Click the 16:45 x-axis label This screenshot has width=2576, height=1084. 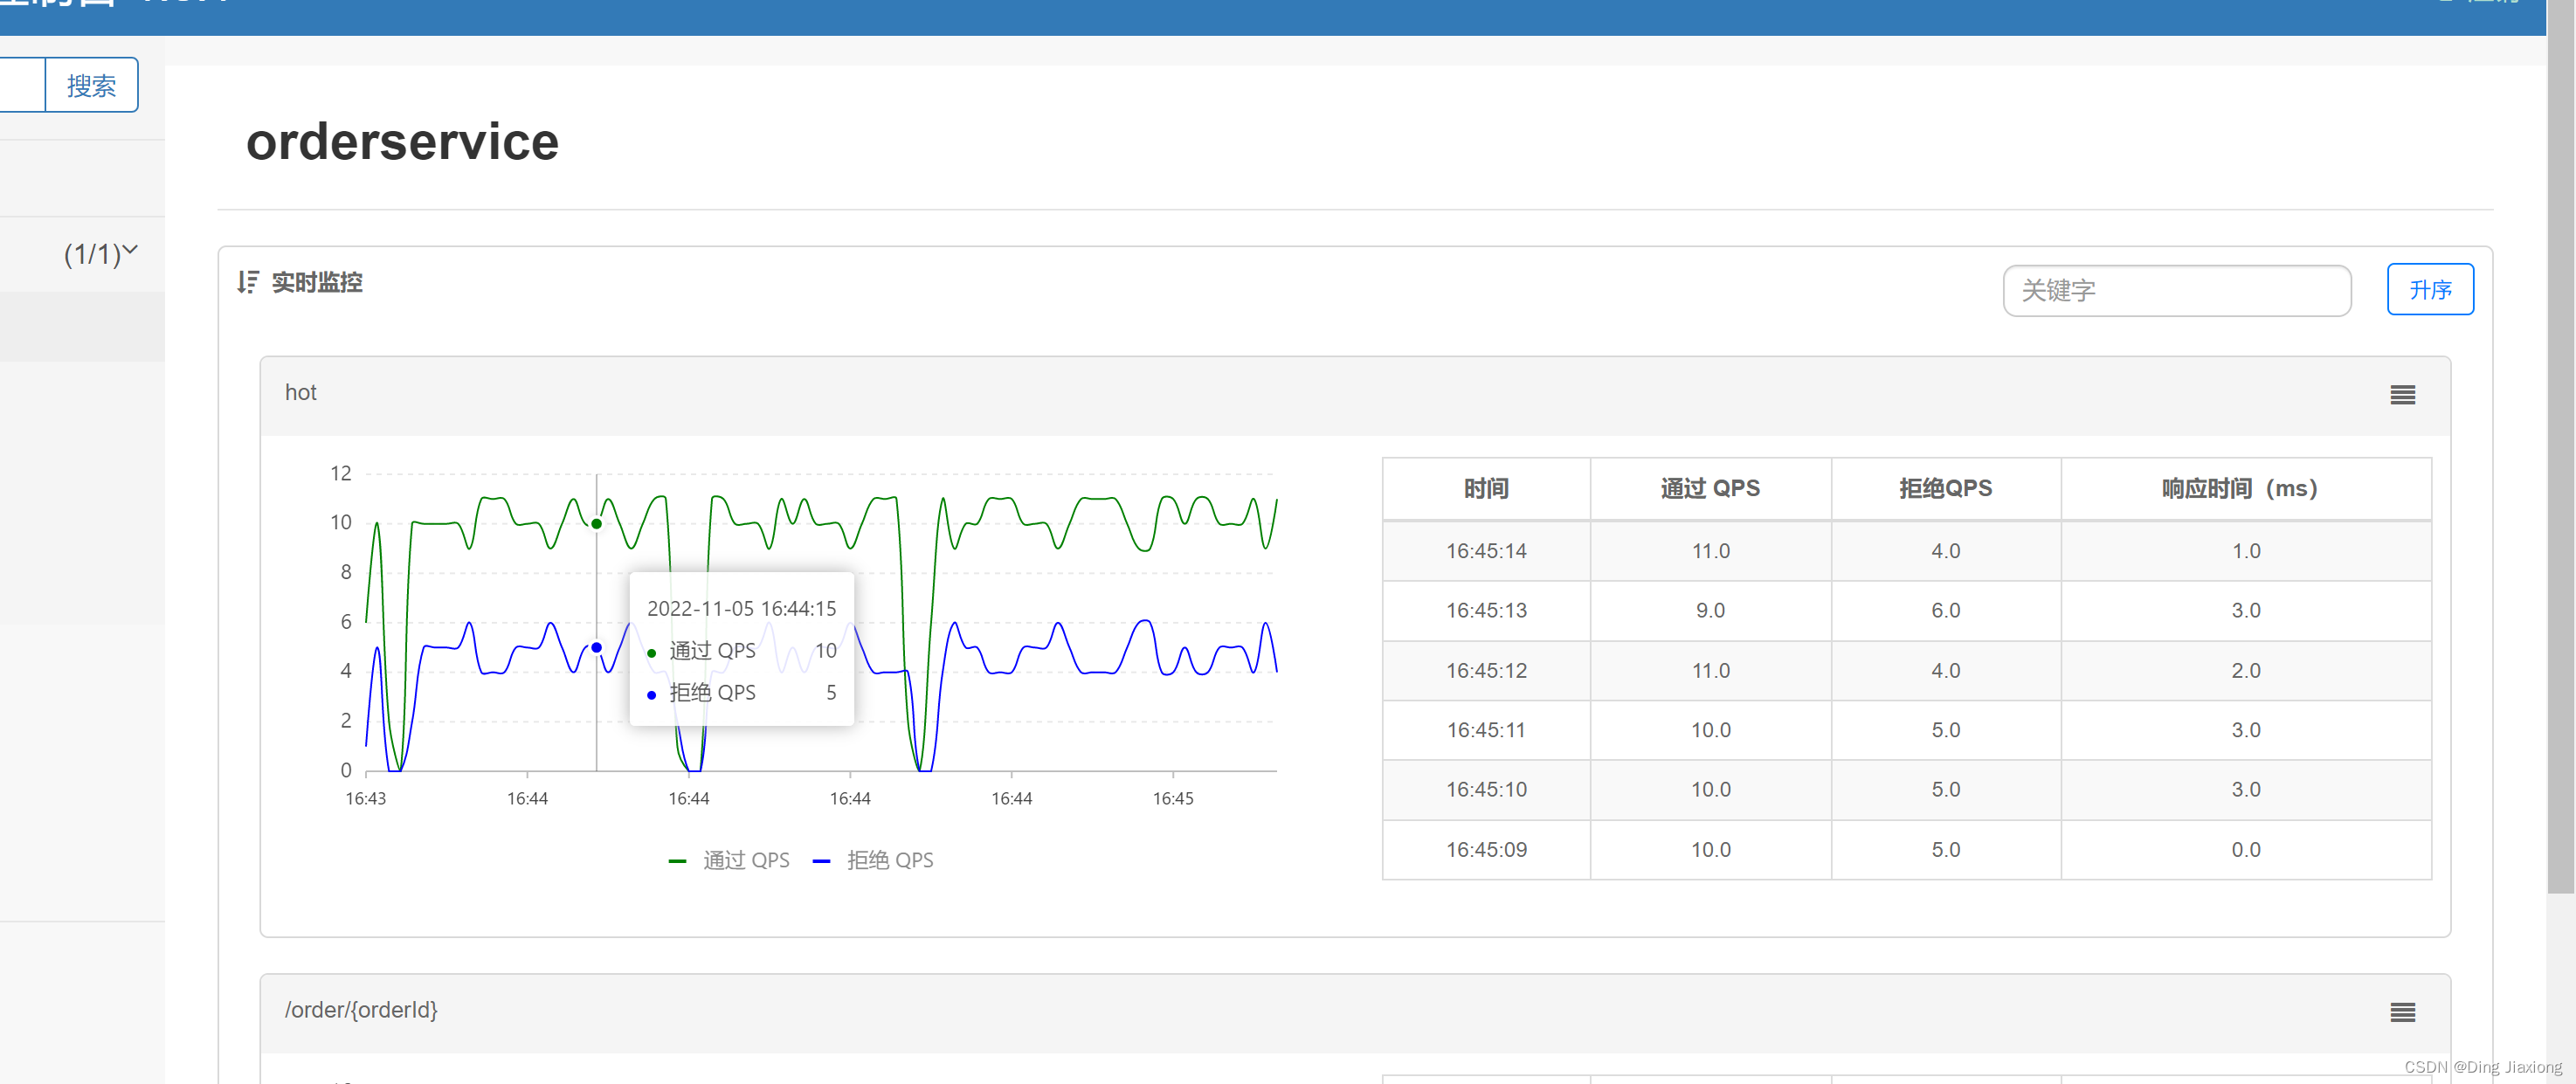pos(1172,798)
